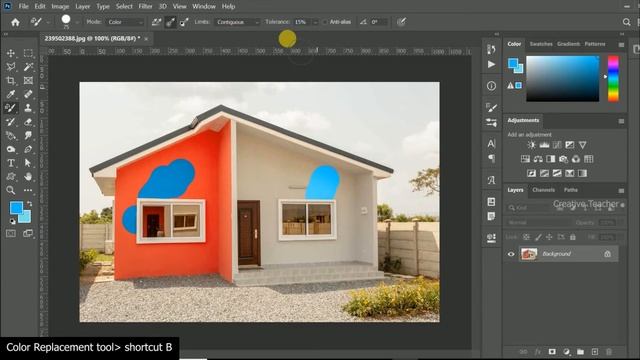Toggle Sampling: Continuous option

(156, 22)
